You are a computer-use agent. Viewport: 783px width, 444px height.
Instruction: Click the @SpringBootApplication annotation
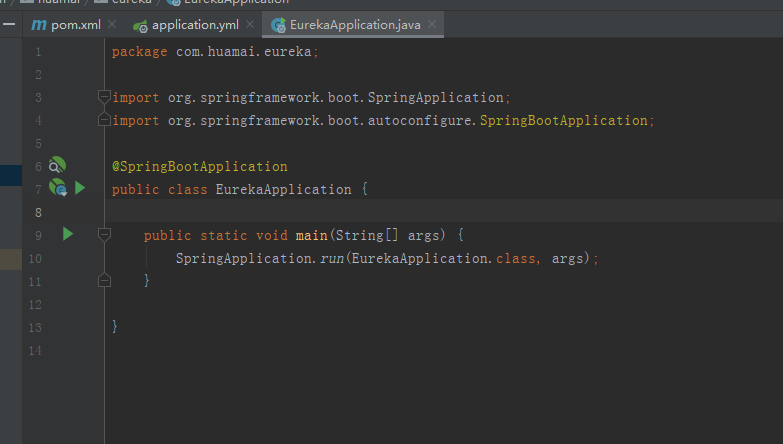[200, 166]
